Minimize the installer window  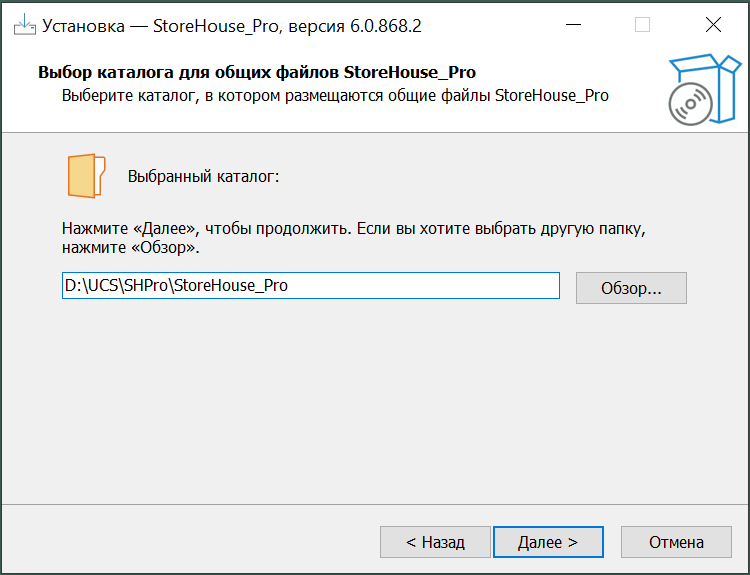point(572,25)
